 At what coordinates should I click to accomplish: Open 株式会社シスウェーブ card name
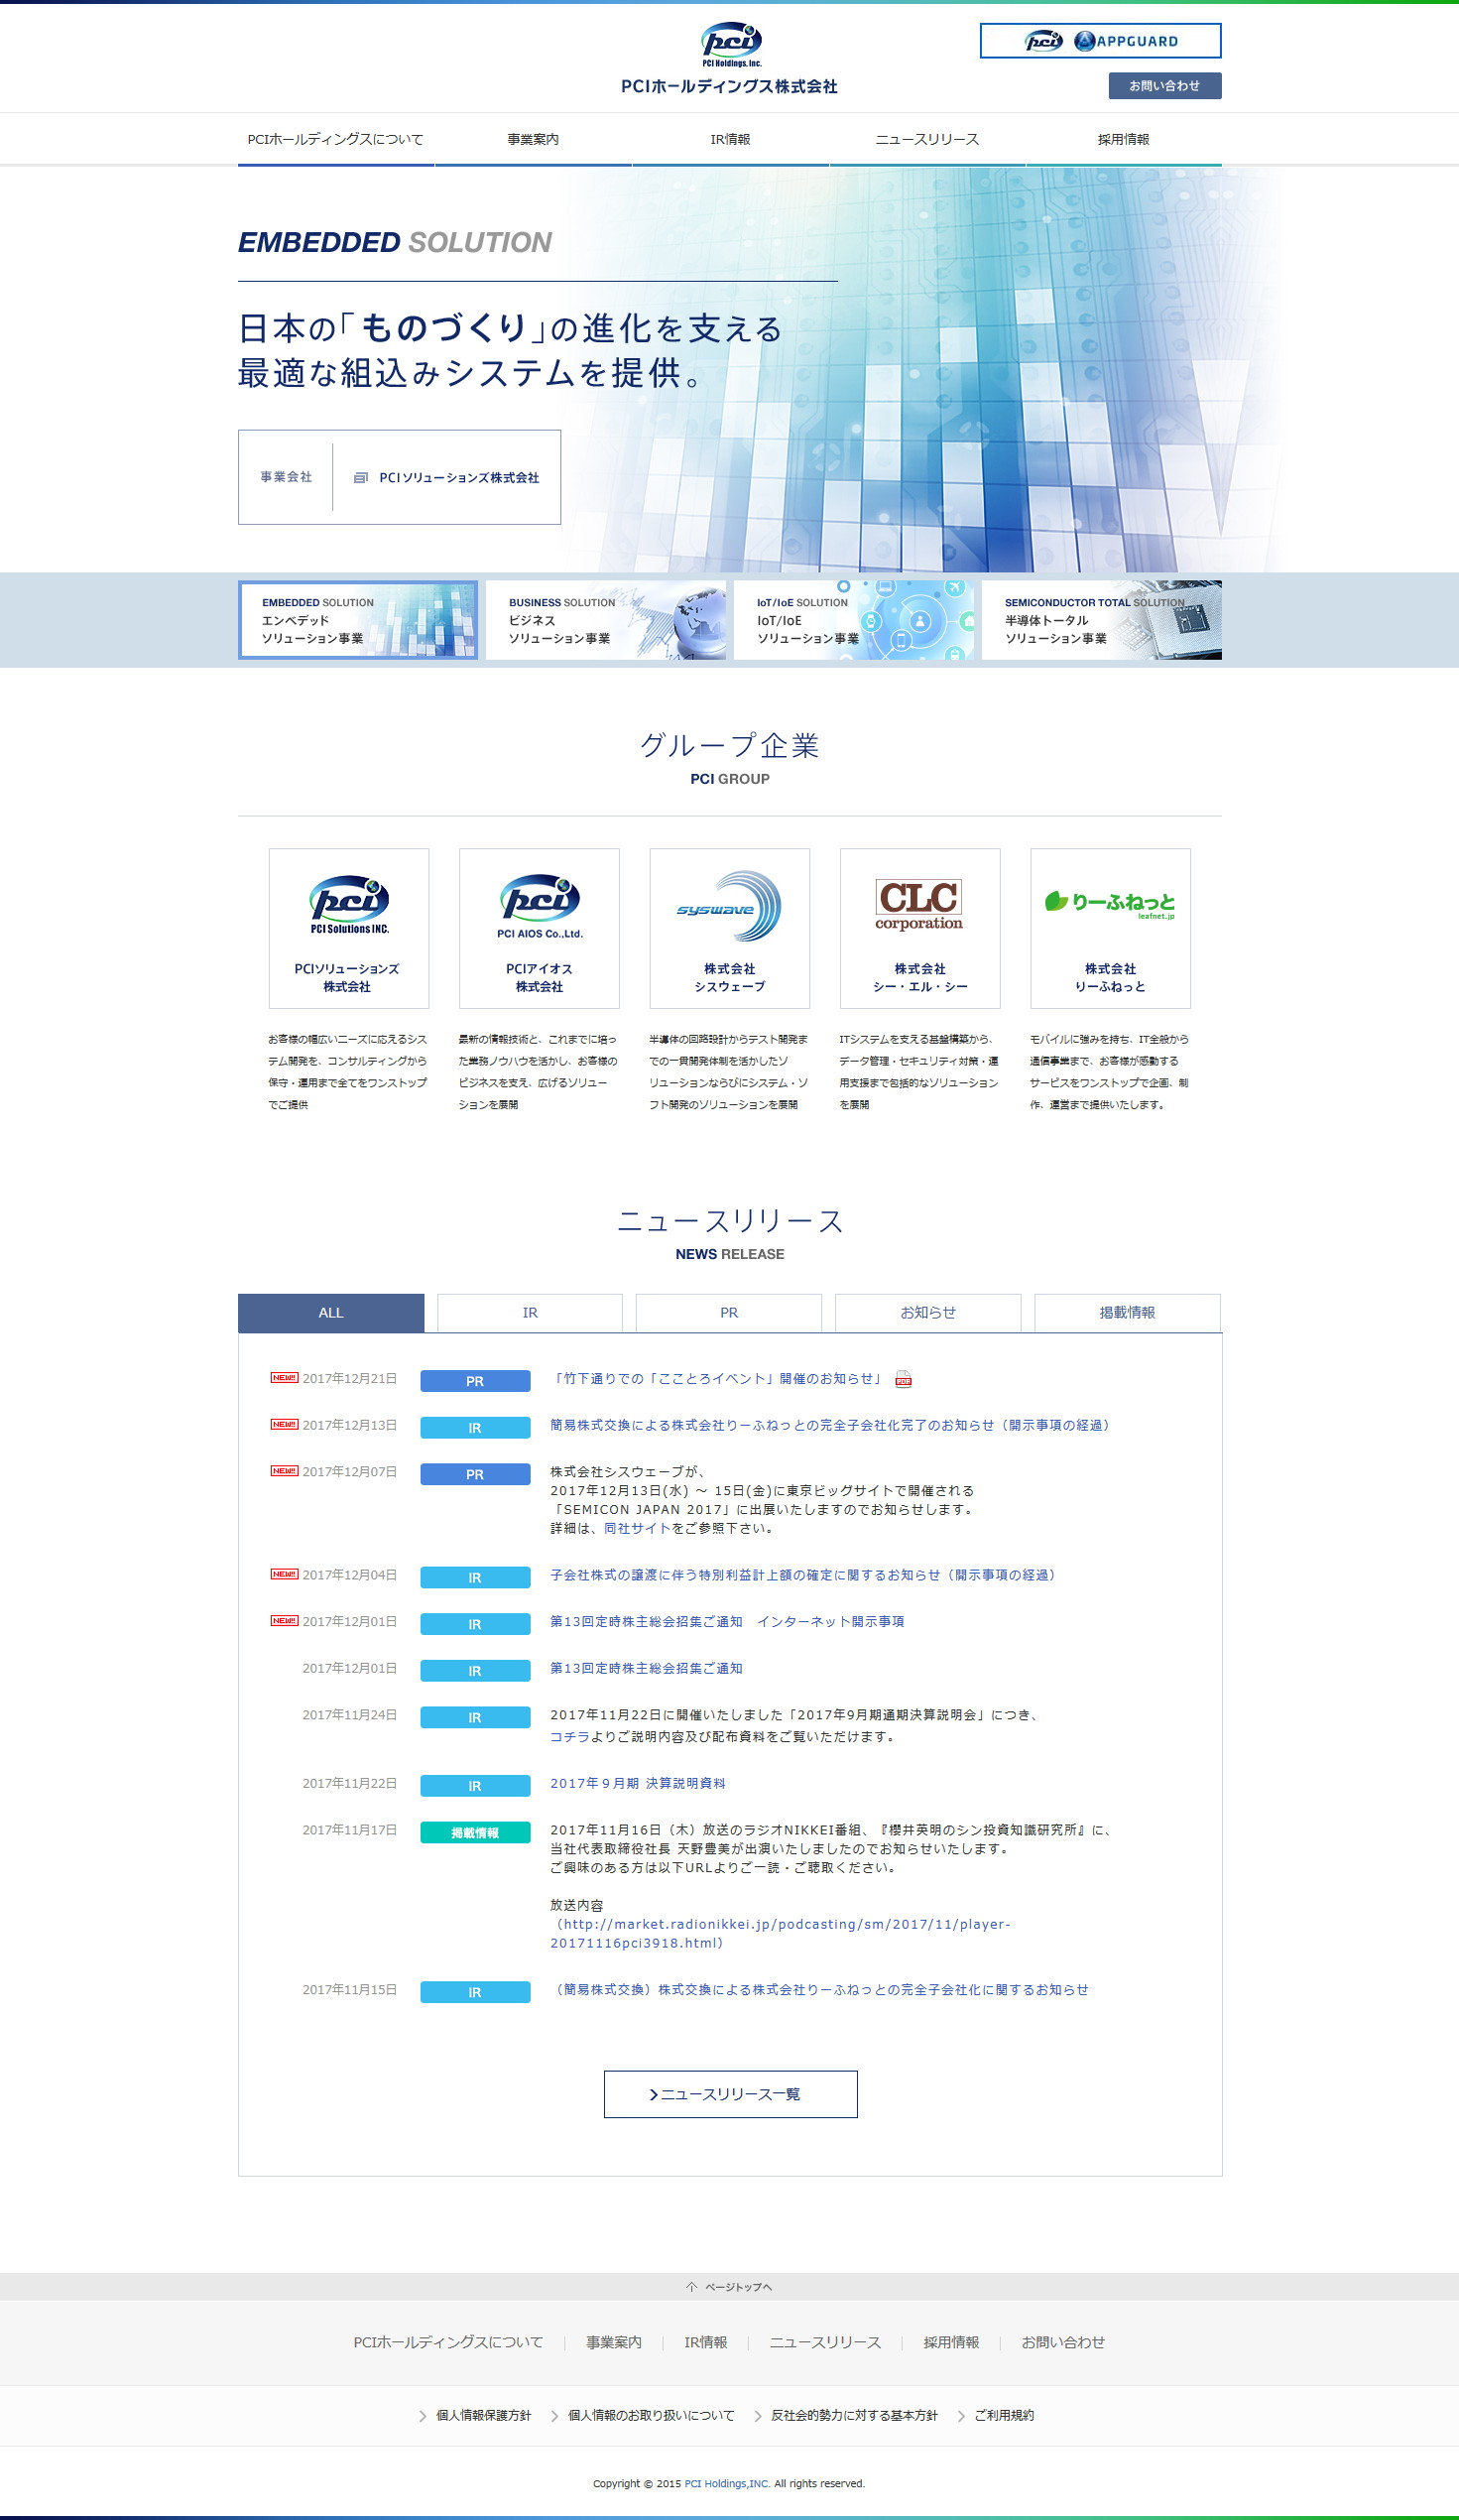[x=730, y=978]
